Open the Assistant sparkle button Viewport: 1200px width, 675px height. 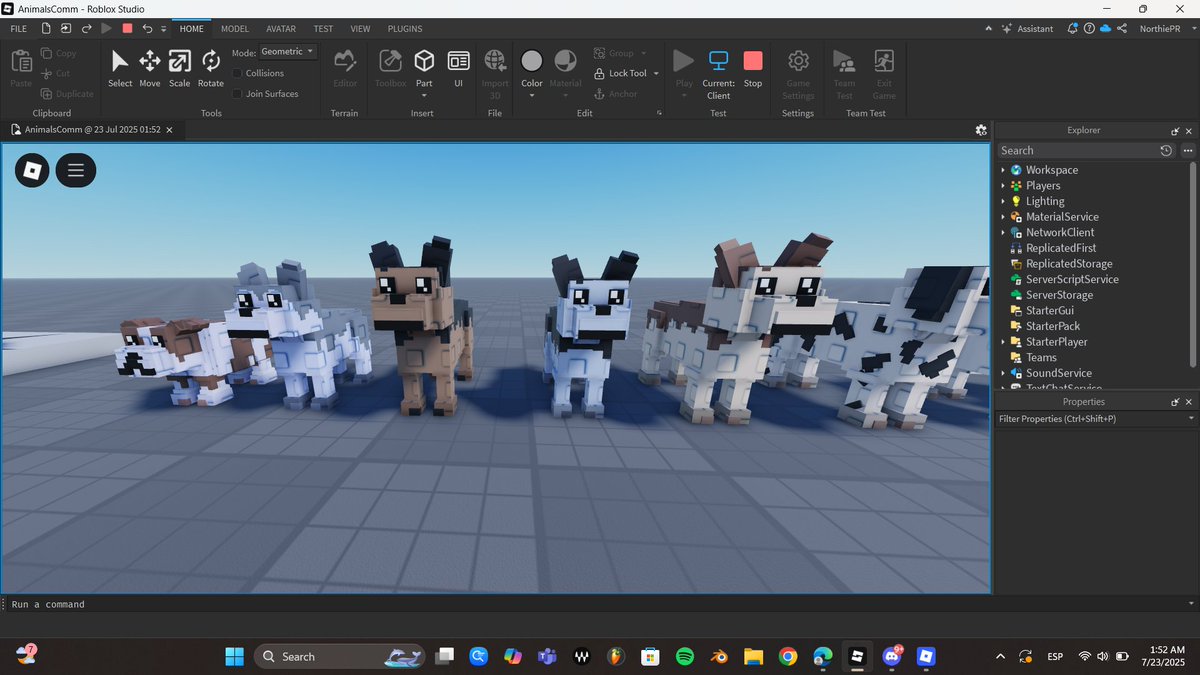1028,29
